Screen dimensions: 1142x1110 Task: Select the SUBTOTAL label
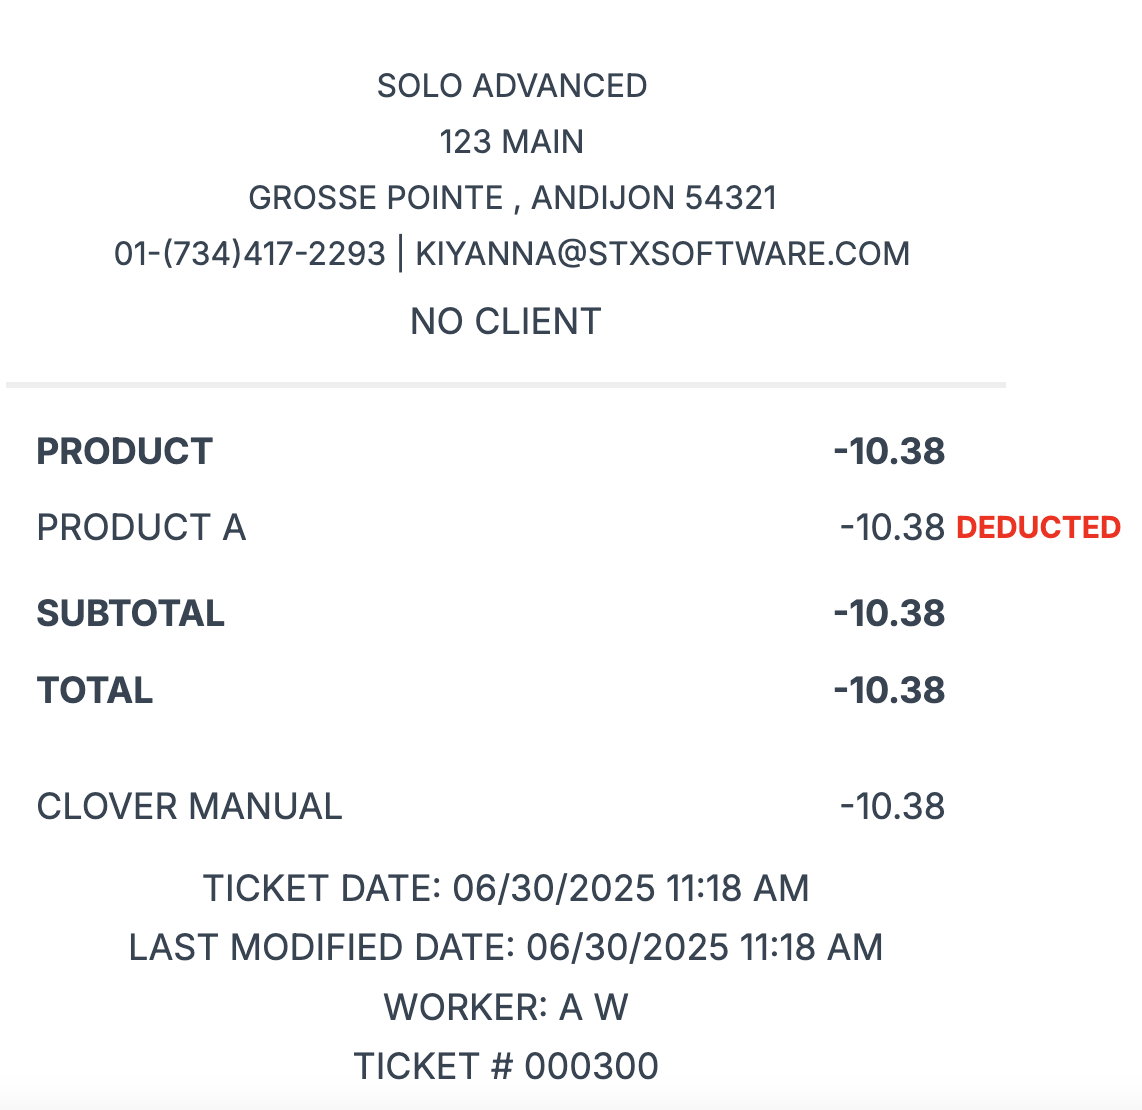(130, 613)
